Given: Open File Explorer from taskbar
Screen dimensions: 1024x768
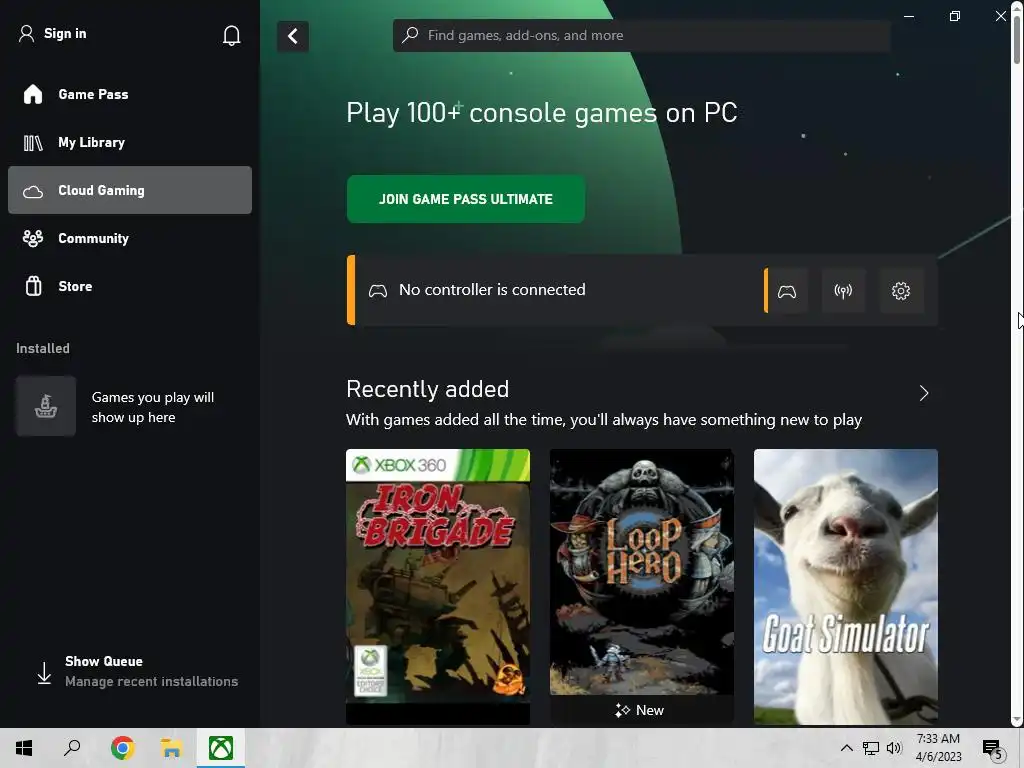Looking at the screenshot, I should (x=171, y=748).
